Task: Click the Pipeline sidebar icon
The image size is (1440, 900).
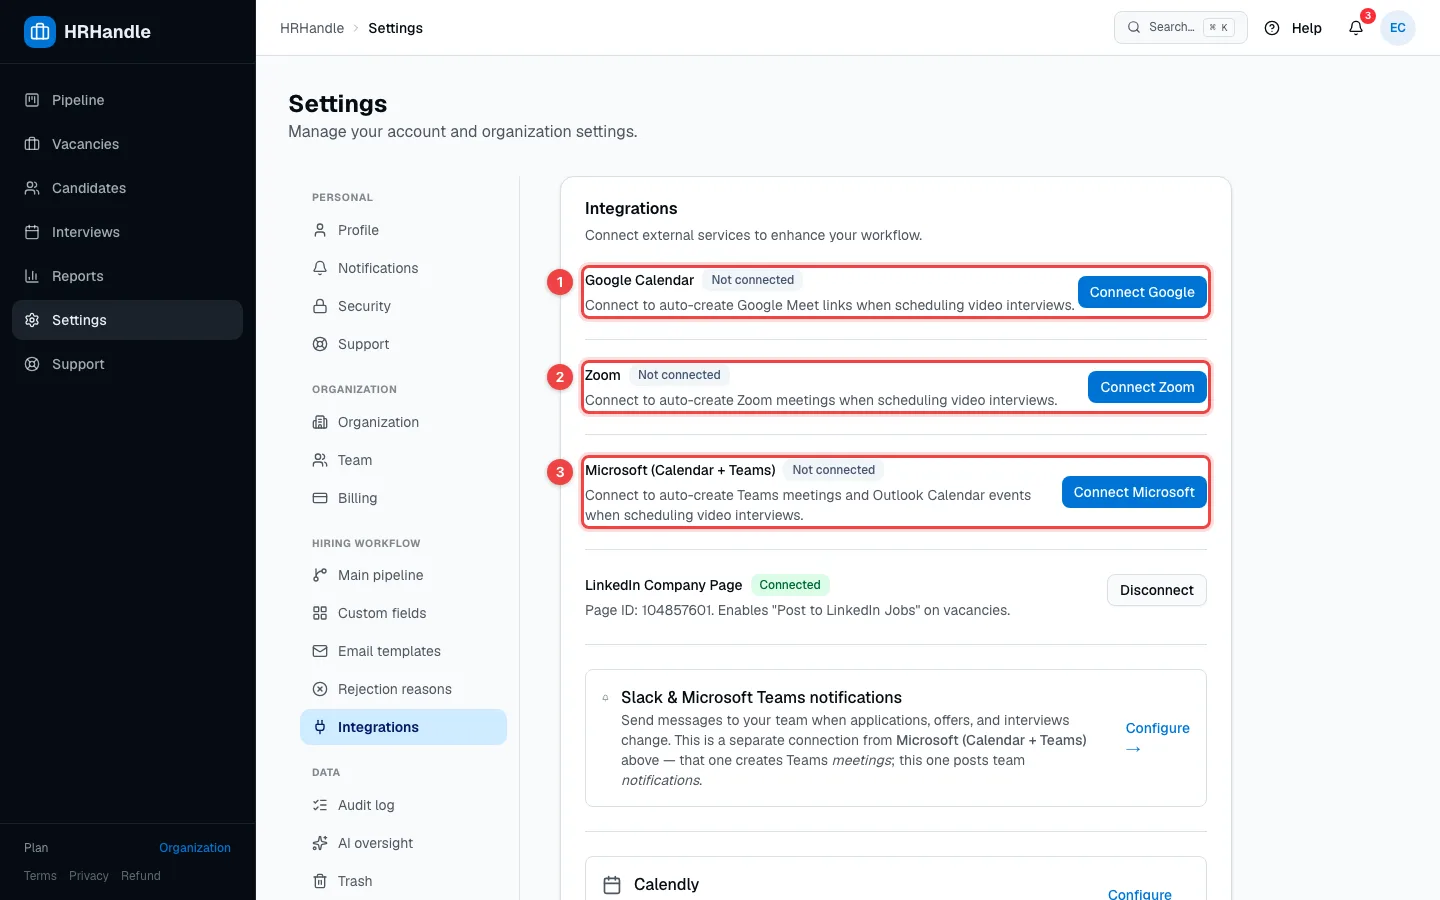Action: coord(32,100)
